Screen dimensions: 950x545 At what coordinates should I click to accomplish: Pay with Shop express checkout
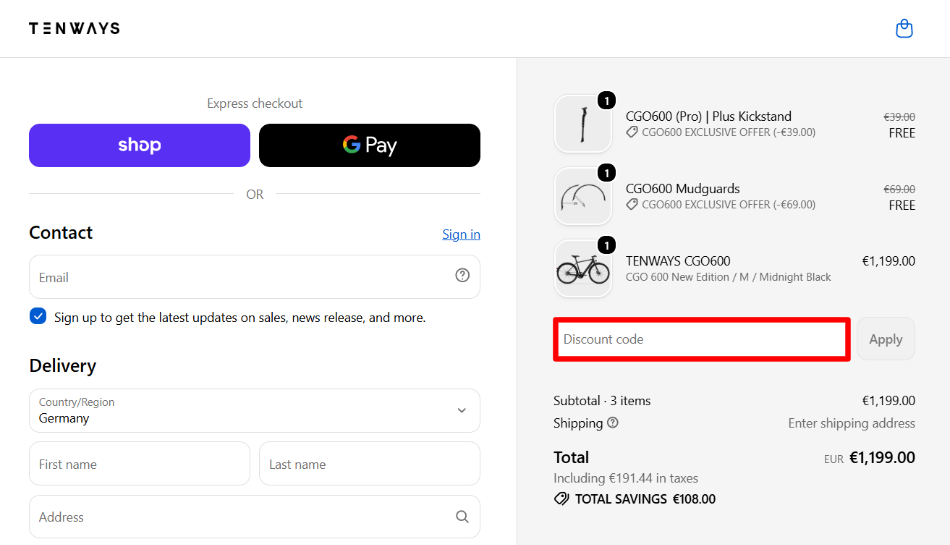(x=139, y=145)
